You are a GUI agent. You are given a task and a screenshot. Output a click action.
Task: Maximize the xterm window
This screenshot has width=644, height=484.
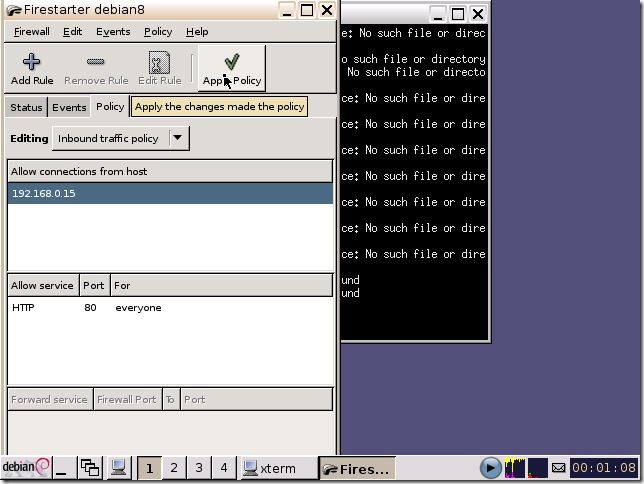point(458,14)
